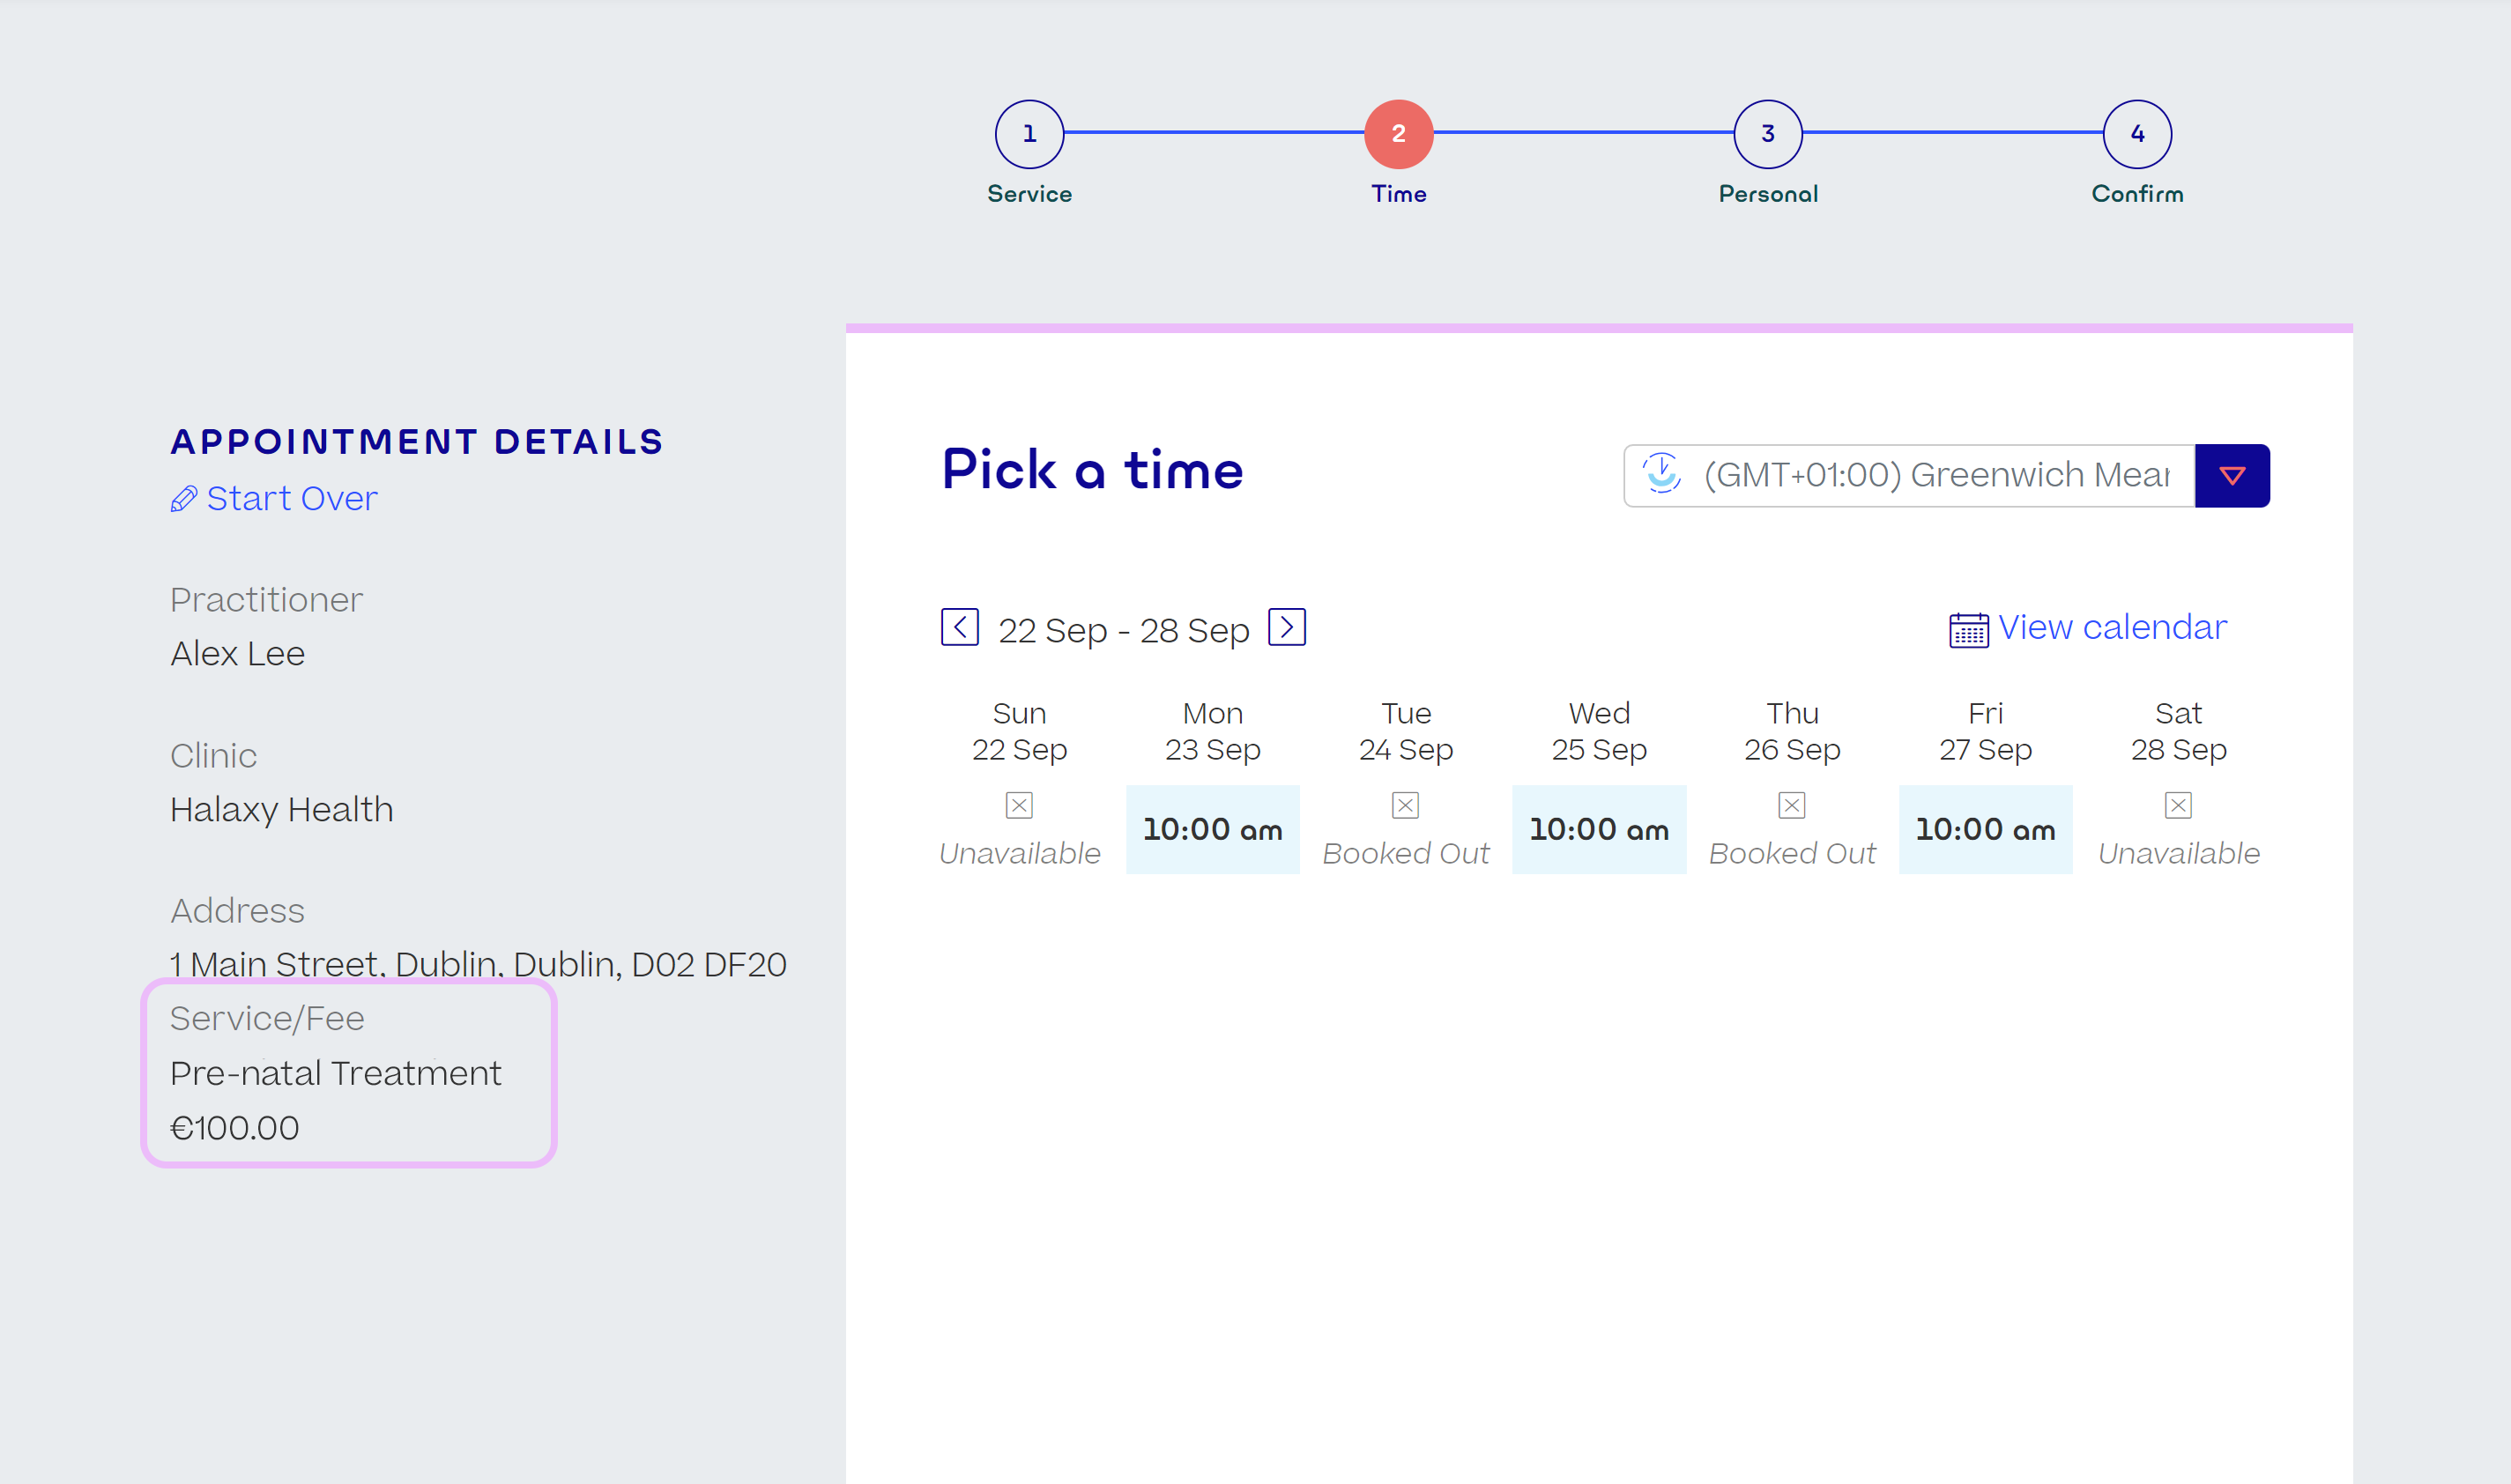Click 'Booked Out' under Tue 24 Sep
This screenshot has width=2511, height=1484.
pyautogui.click(x=1405, y=853)
